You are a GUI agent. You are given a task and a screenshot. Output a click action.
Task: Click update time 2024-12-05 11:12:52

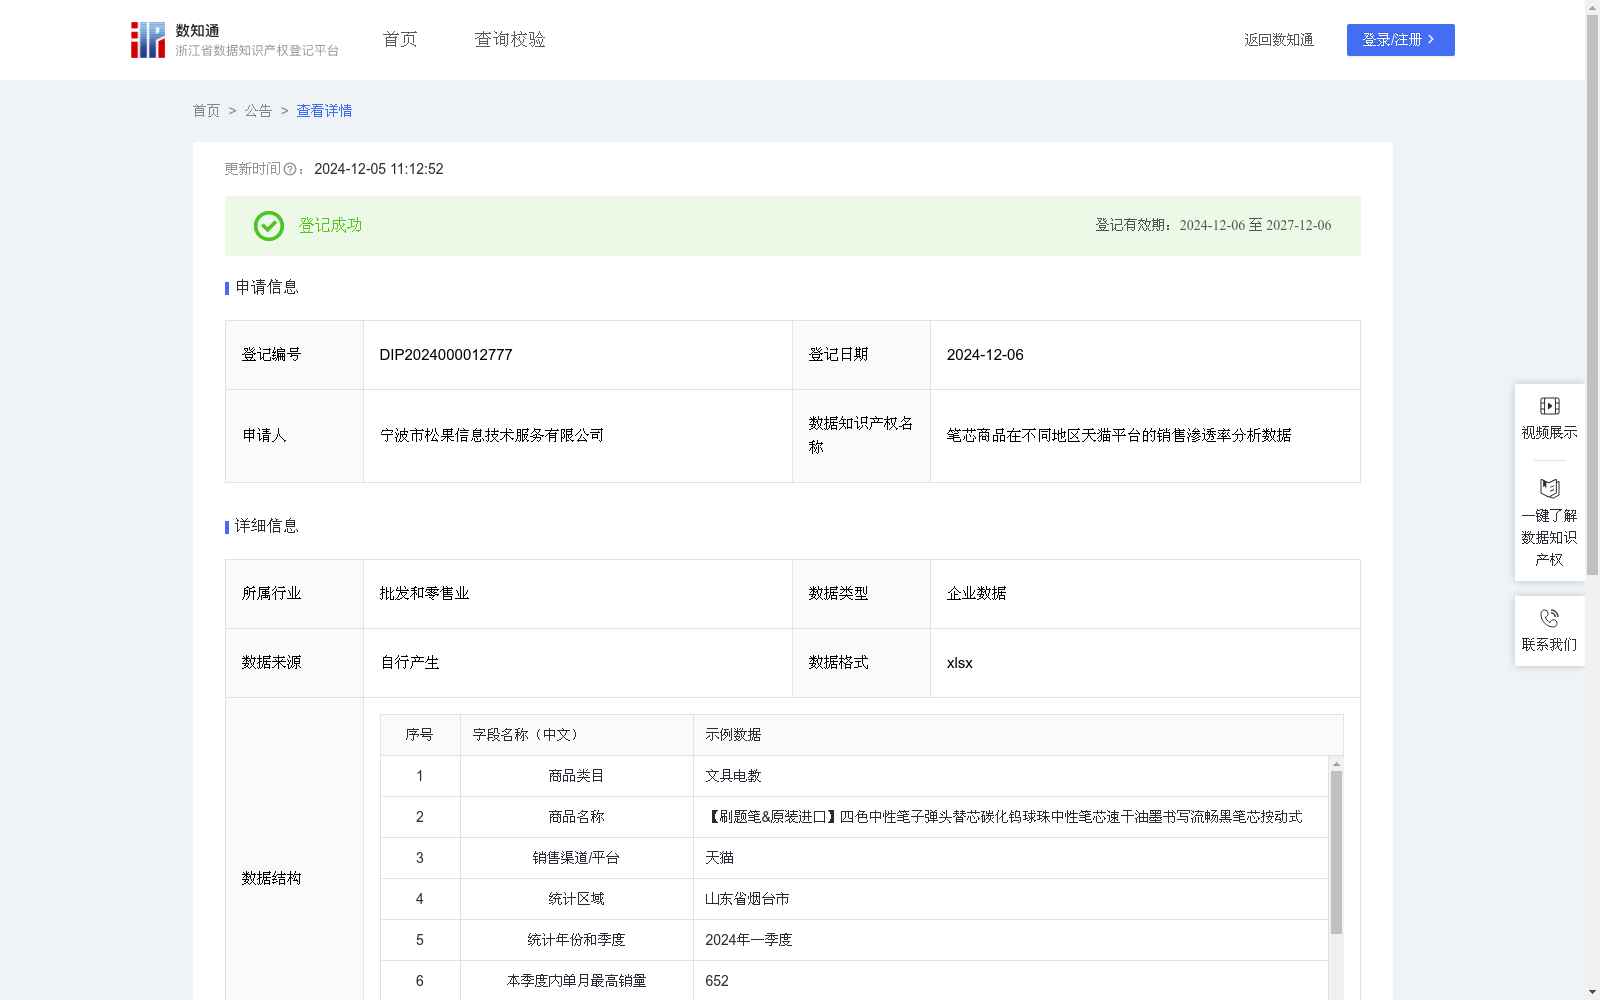pyautogui.click(x=379, y=170)
